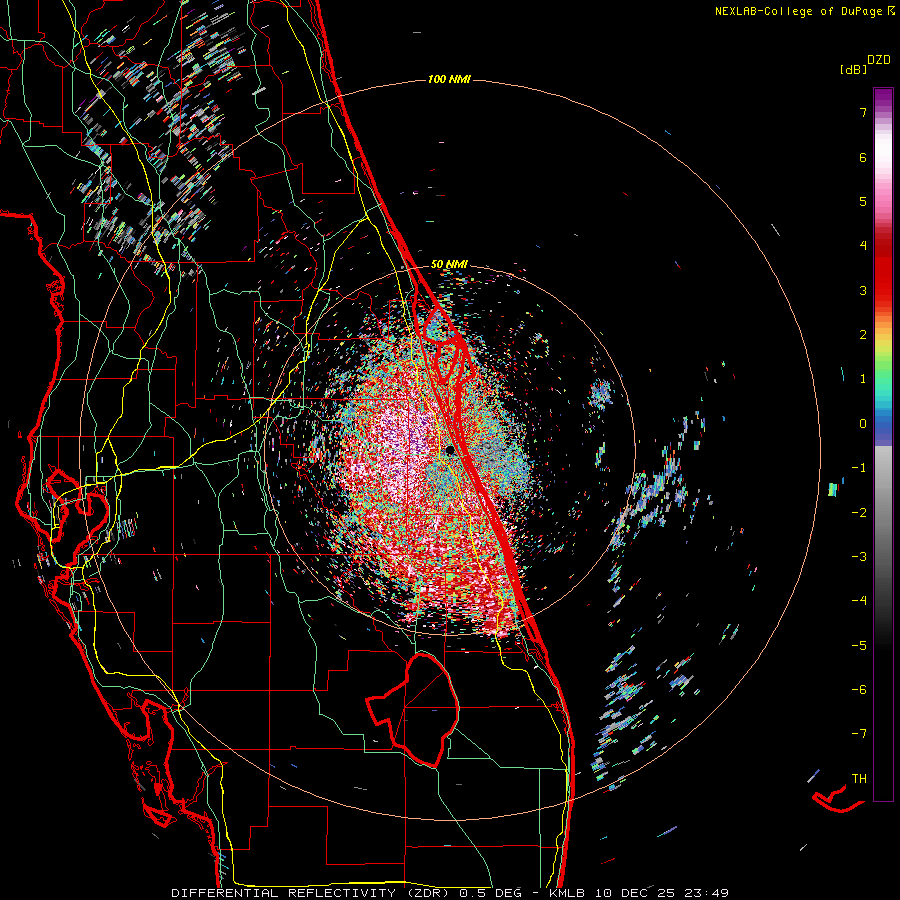Click the 50 NMI range ring label

point(449,264)
